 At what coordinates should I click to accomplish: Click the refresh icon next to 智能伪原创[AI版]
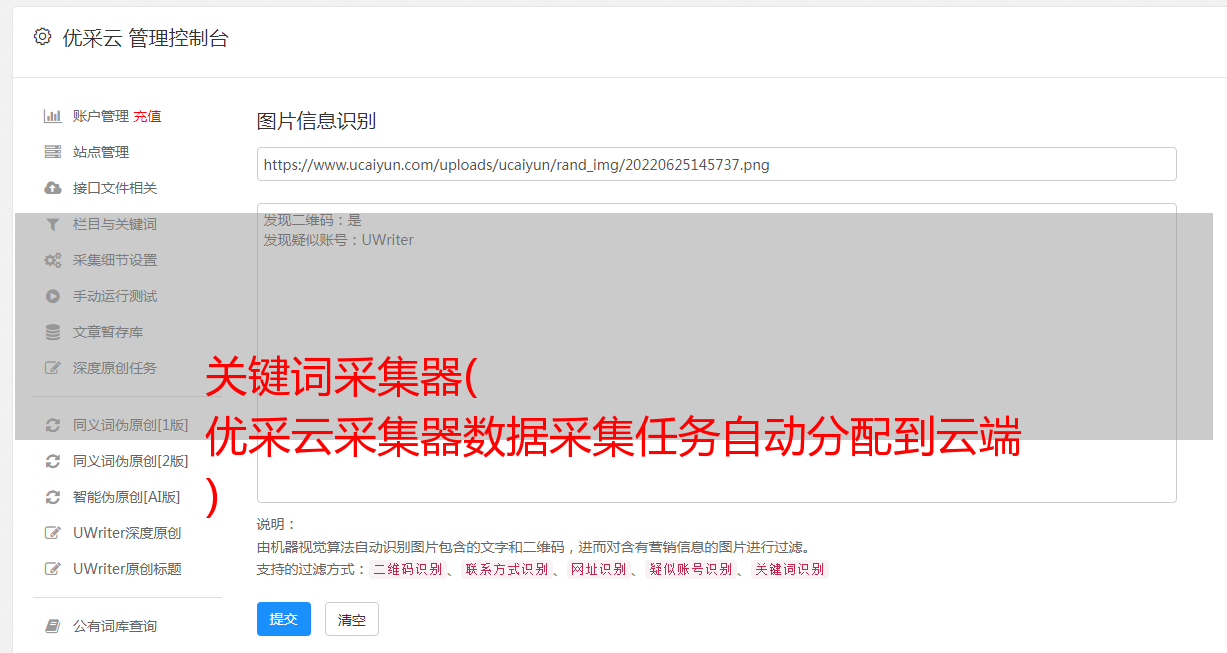(53, 497)
